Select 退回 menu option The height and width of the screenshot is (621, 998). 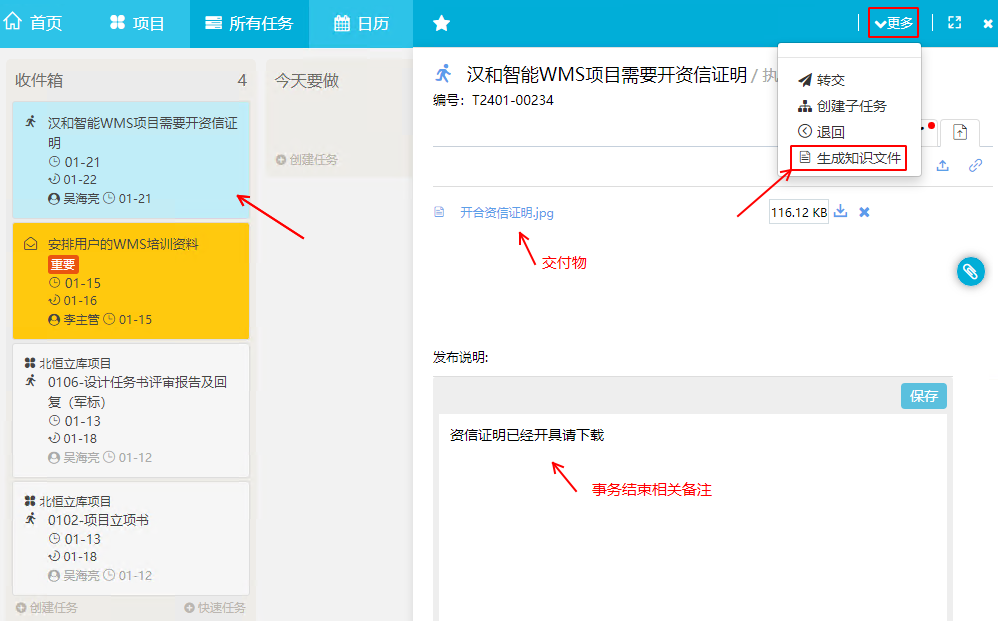[830, 132]
